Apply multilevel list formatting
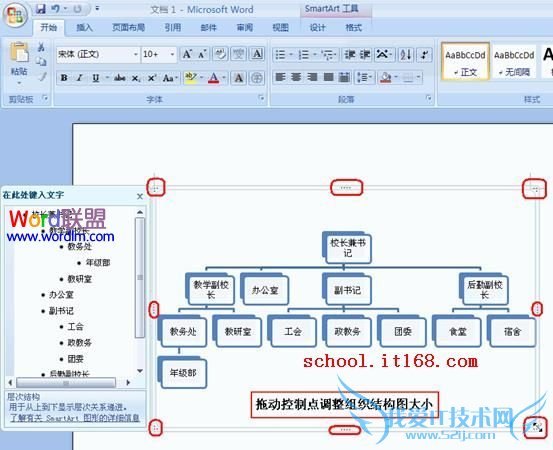Screen dimensions: 553x450 tap(328, 55)
